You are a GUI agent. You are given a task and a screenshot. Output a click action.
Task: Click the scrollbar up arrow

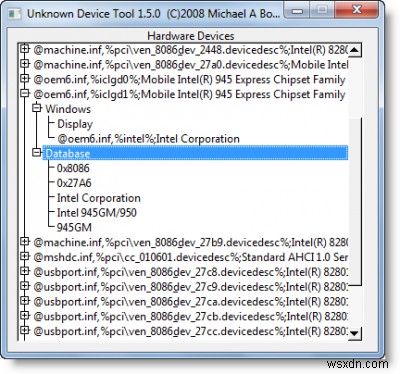coord(354,50)
